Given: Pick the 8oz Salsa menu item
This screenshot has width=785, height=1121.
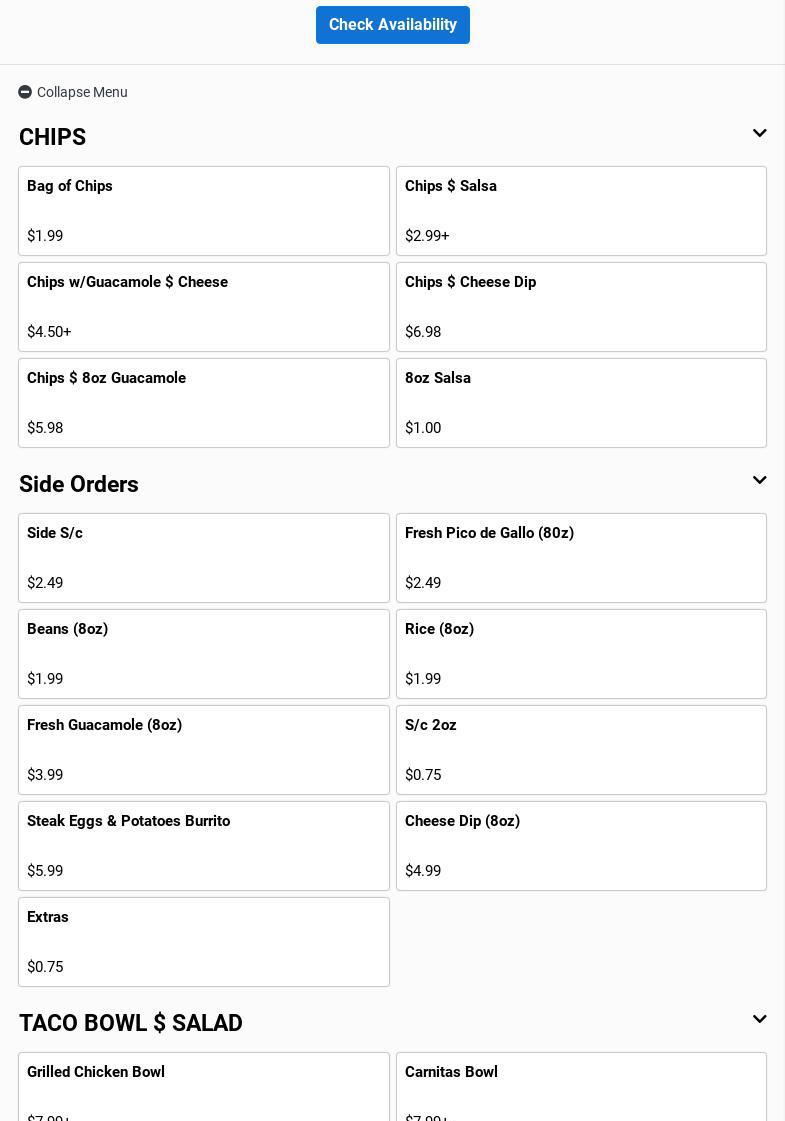Looking at the screenshot, I should click(x=581, y=403).
